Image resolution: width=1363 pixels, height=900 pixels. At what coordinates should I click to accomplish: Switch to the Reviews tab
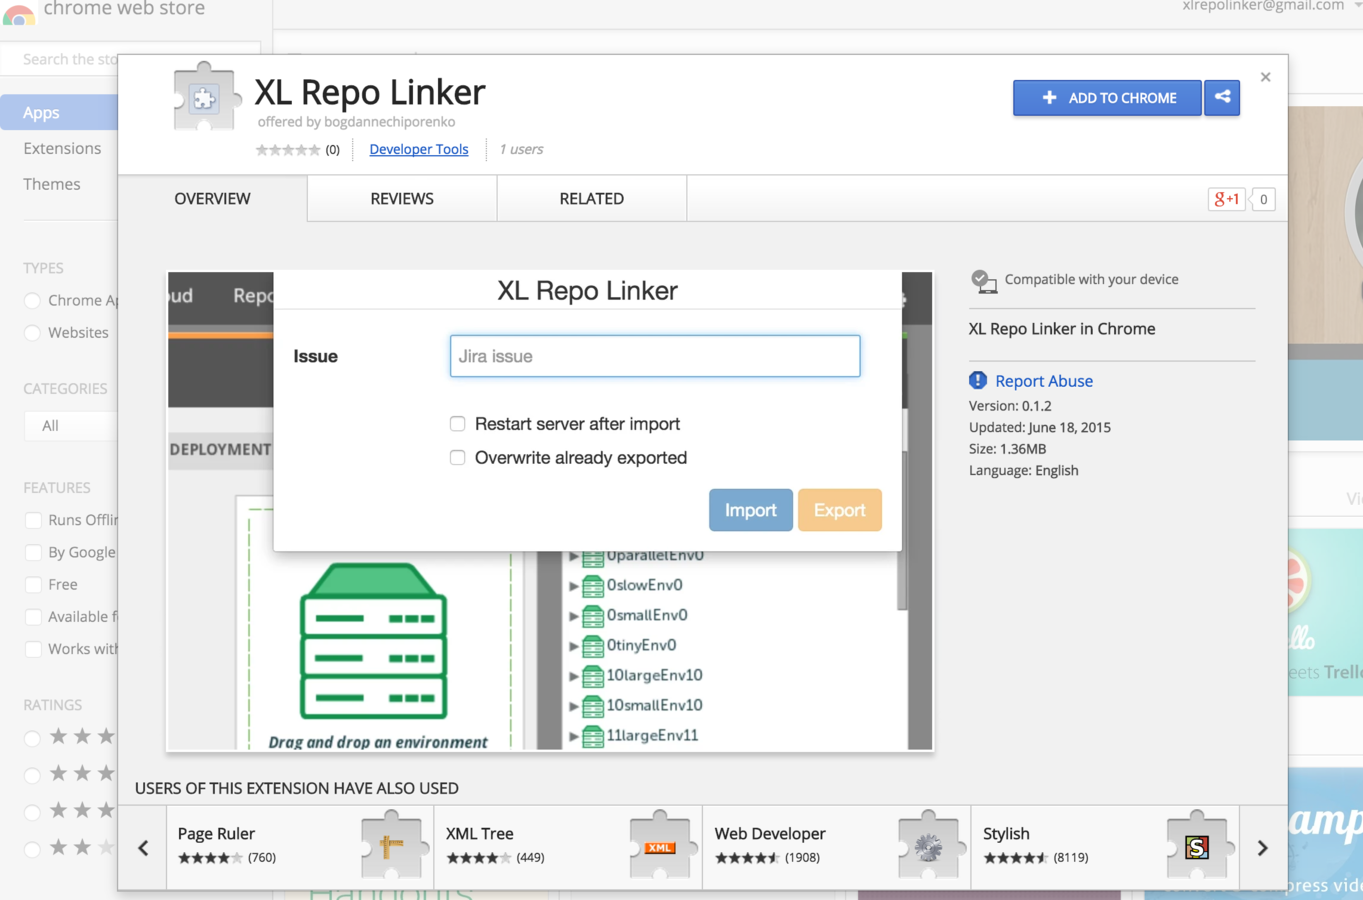click(x=402, y=199)
